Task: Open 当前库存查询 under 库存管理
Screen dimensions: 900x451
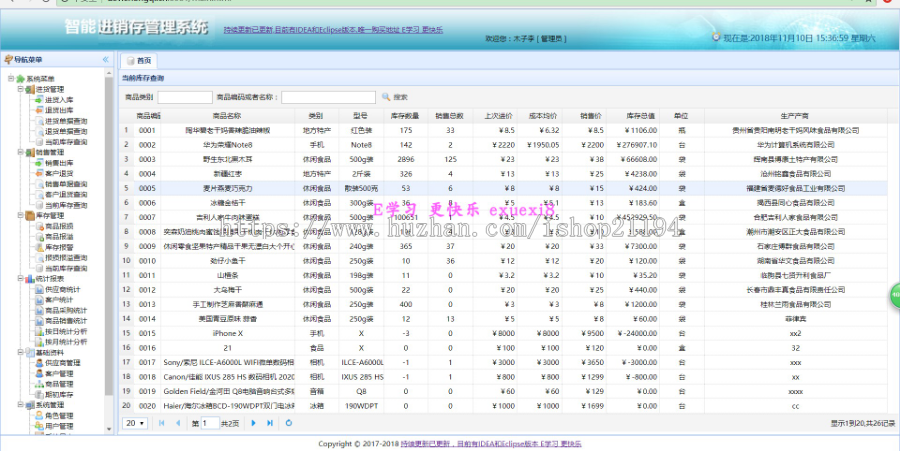Action: click(x=66, y=268)
